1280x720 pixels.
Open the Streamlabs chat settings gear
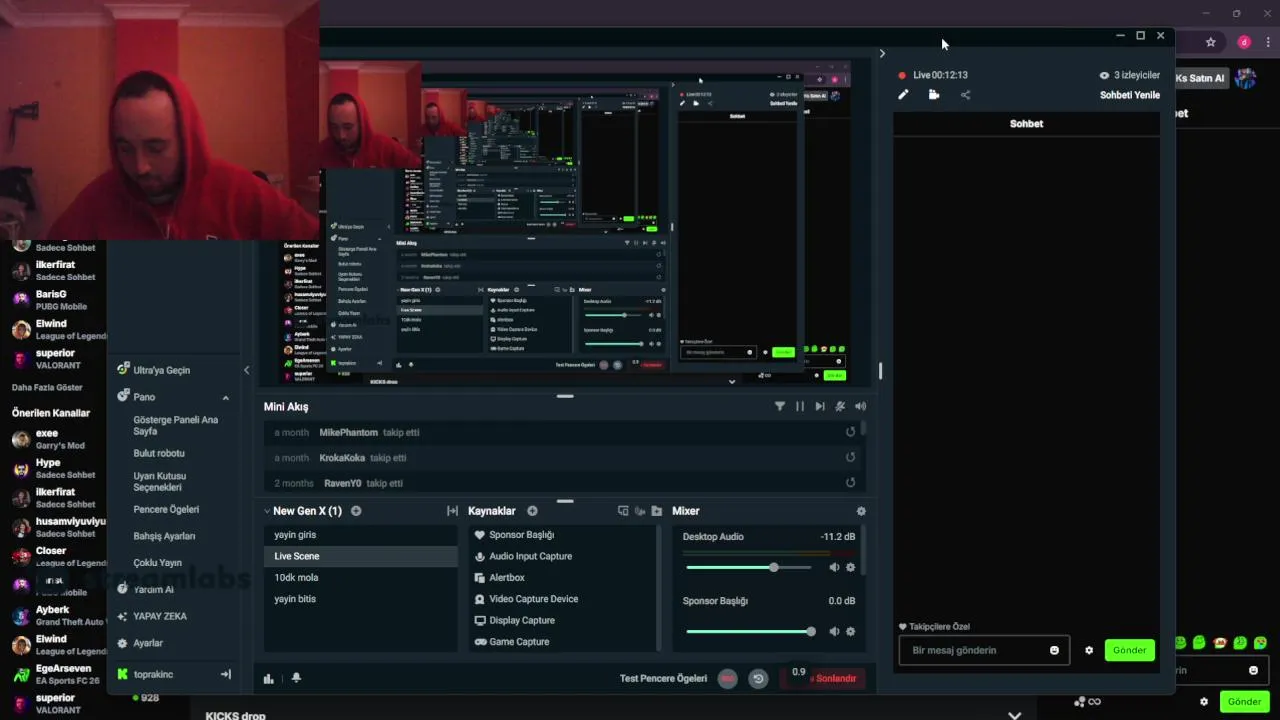pos(1089,650)
